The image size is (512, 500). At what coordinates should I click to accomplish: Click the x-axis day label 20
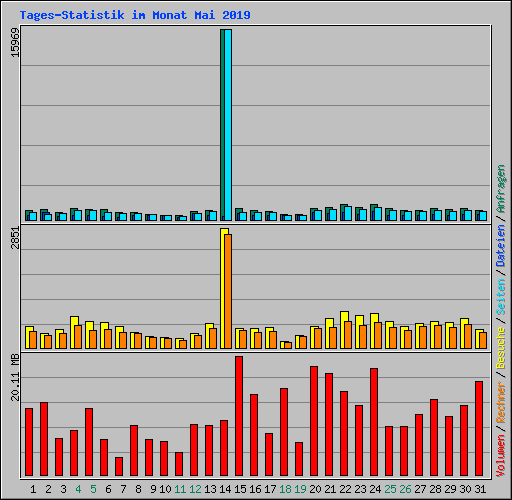pos(315,489)
